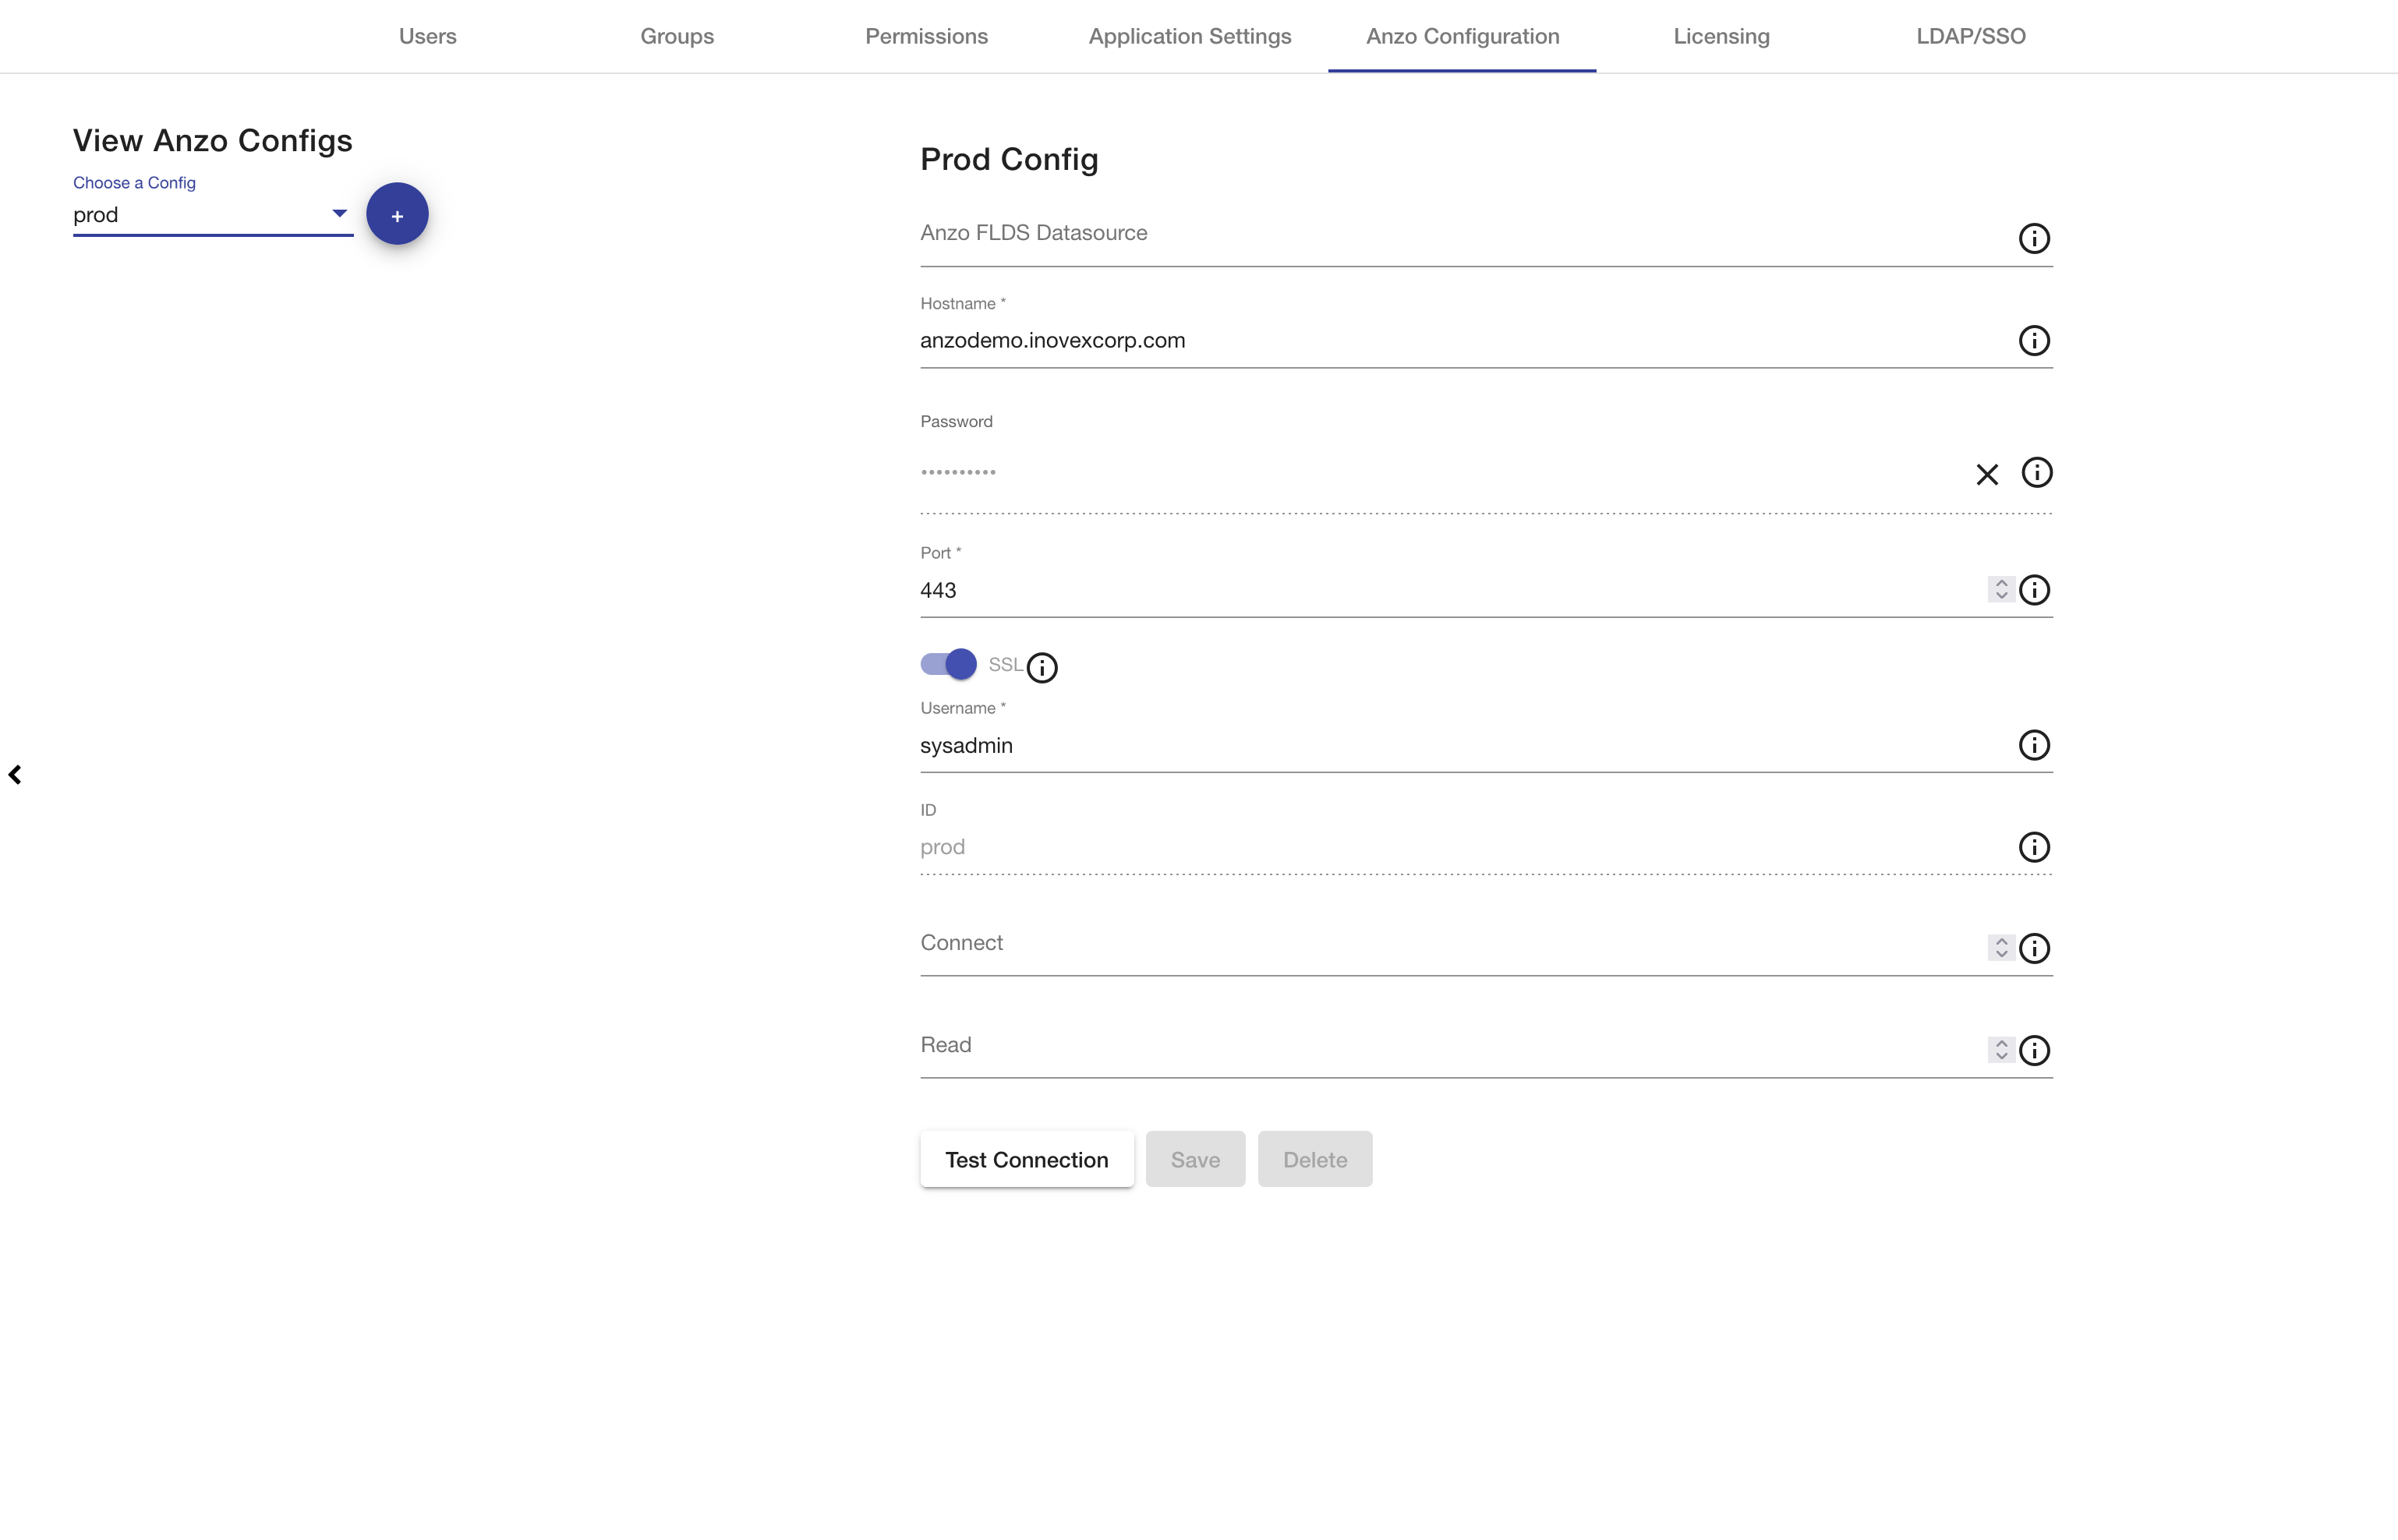Click the Prod Config heading
The height and width of the screenshot is (1540, 2398).
pyautogui.click(x=1009, y=159)
